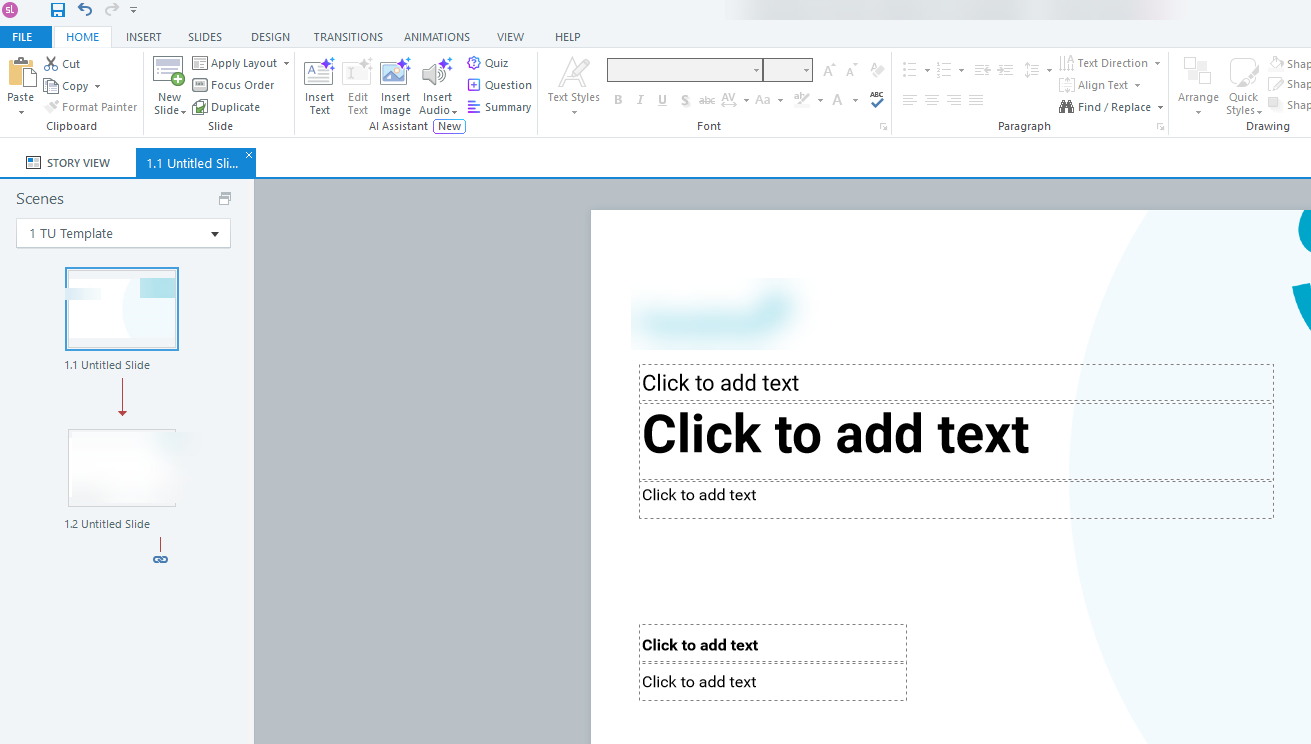
Task: Select the 1.2 Untitled Slide thumbnail
Action: coord(122,467)
